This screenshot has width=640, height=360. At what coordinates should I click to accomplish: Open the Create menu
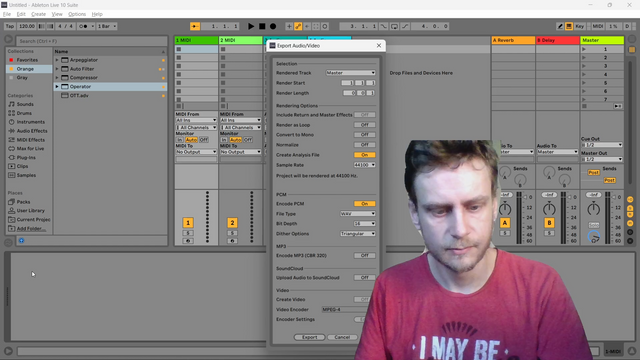point(38,14)
